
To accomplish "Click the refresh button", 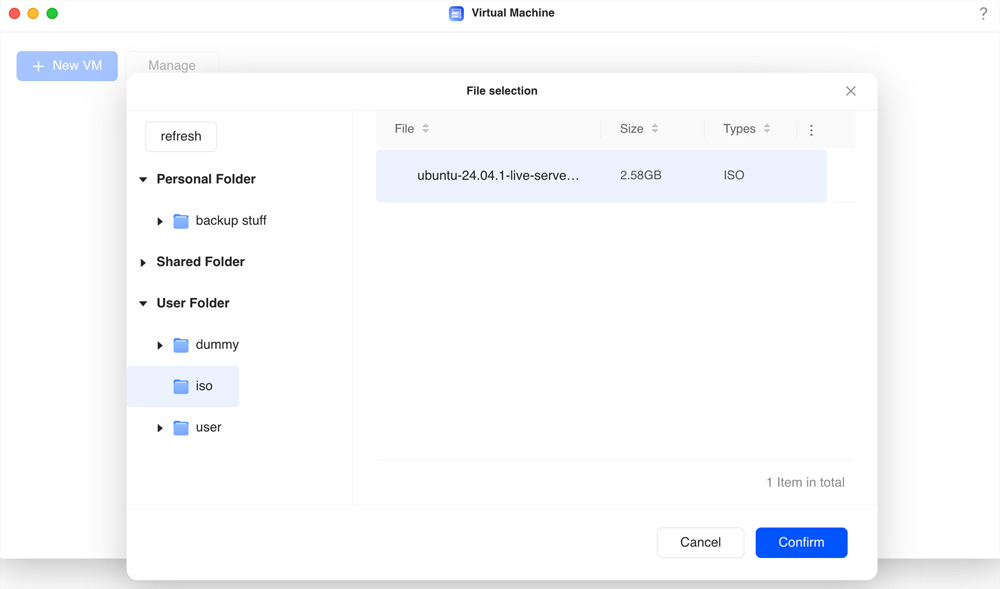I will coord(181,137).
